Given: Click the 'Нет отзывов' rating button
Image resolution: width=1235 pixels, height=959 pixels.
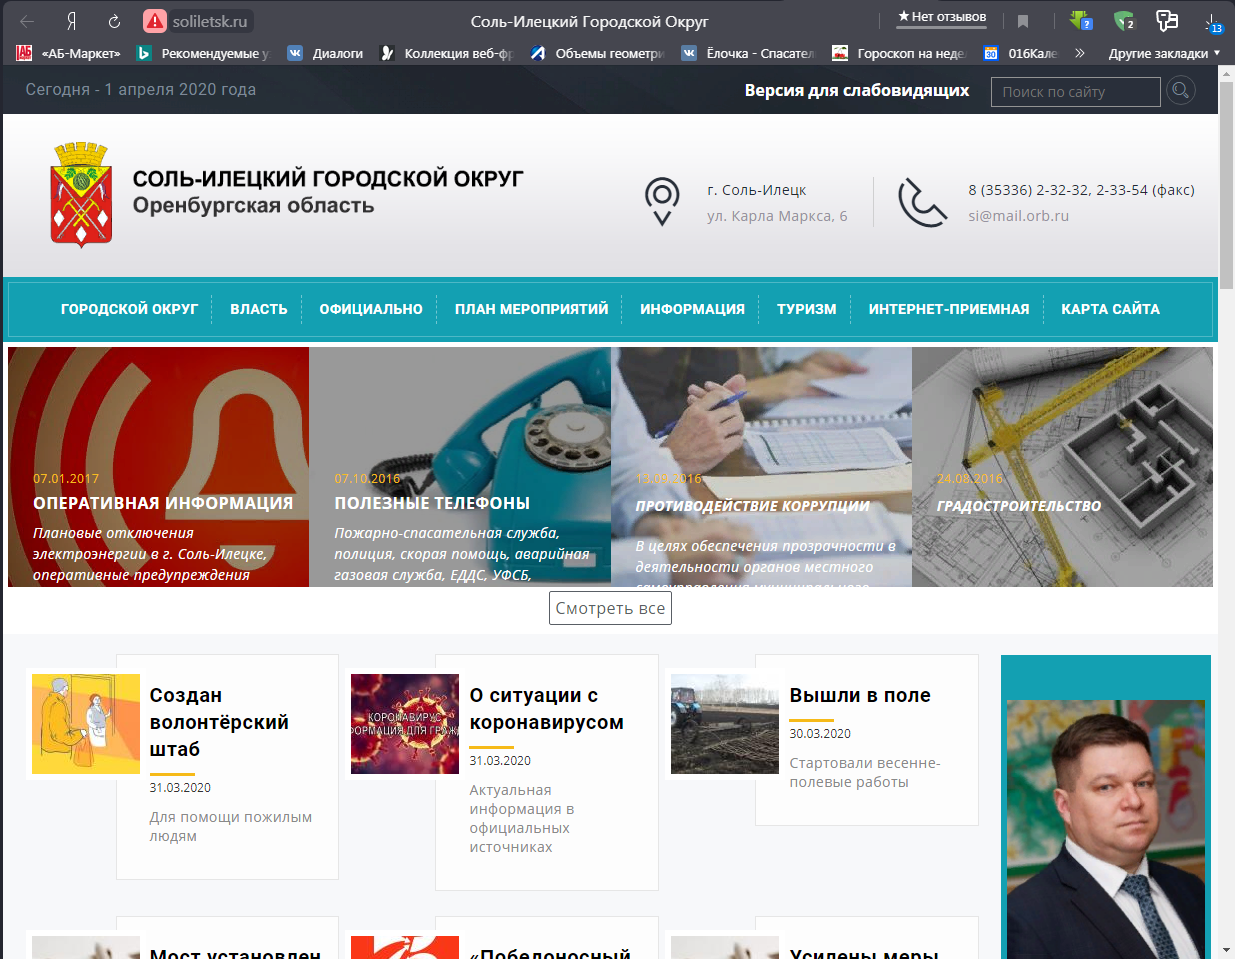Looking at the screenshot, I should coord(942,17).
